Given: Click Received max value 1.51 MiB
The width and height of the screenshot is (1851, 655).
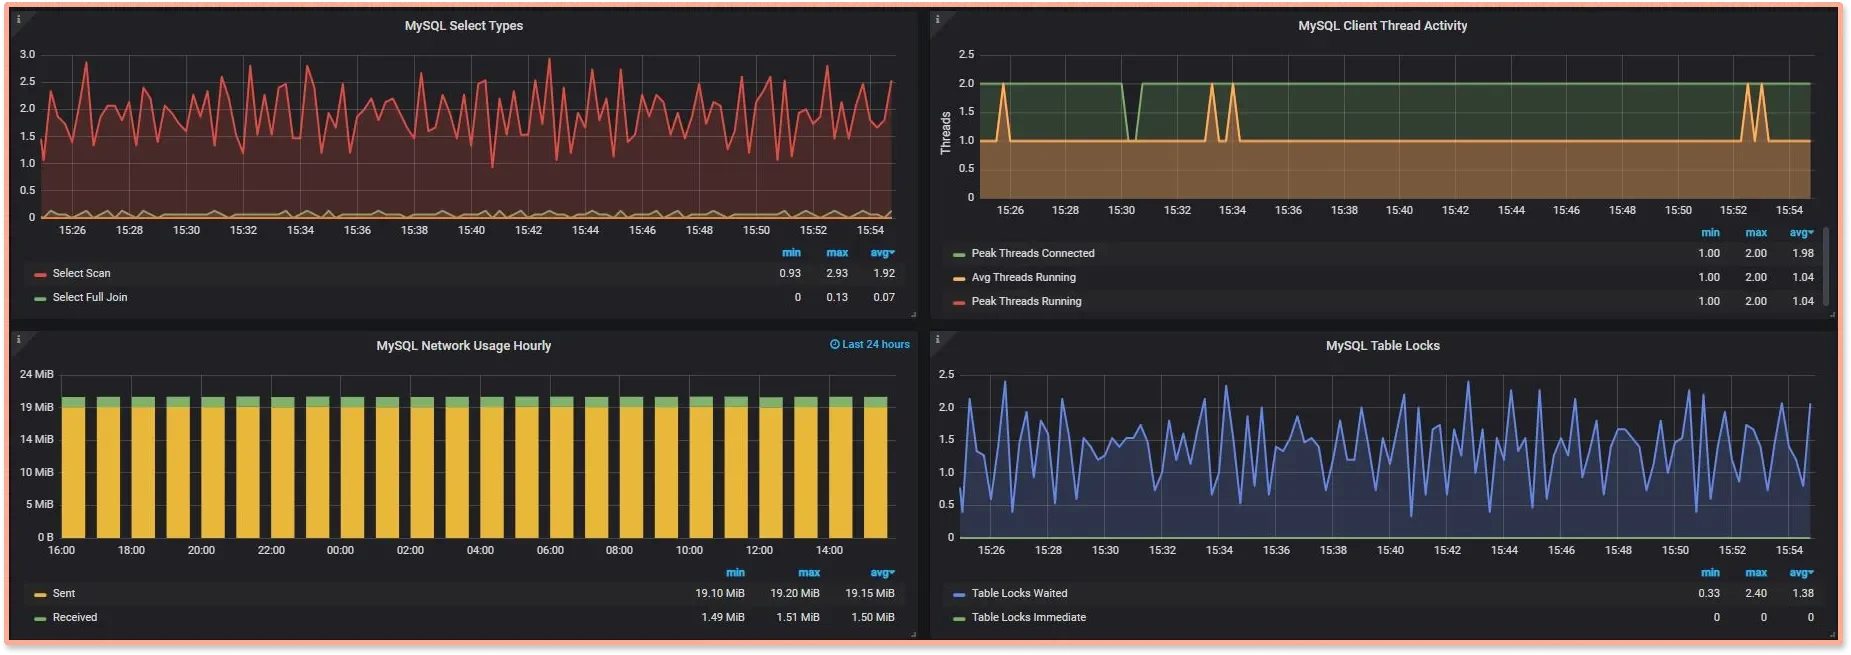Looking at the screenshot, I should 798,617.
